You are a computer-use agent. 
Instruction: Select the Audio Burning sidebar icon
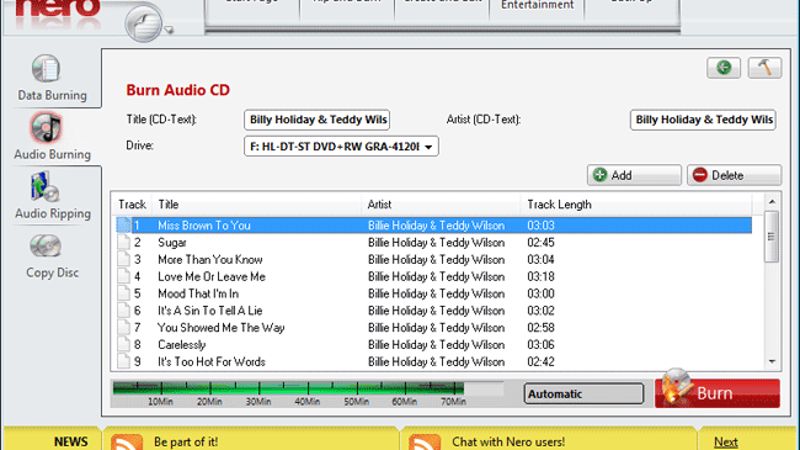pyautogui.click(x=46, y=128)
